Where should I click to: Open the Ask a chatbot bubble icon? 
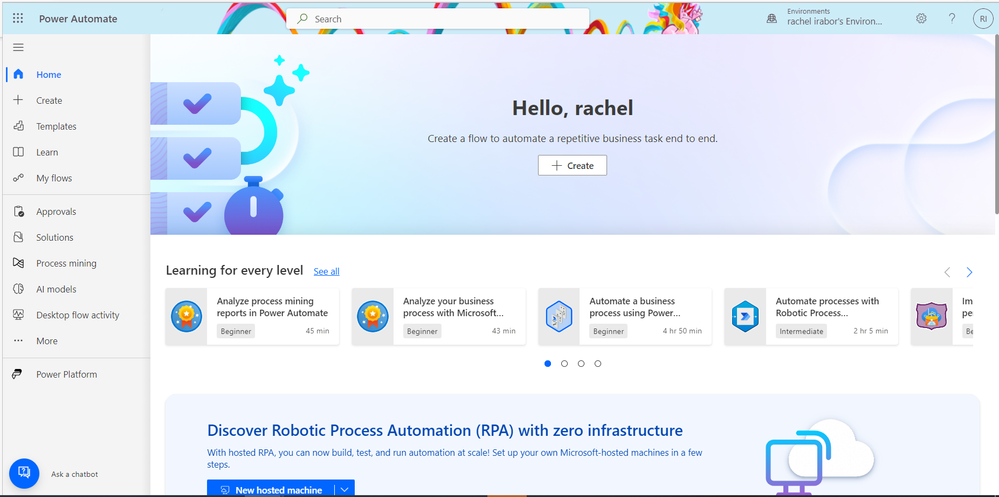pos(24,473)
